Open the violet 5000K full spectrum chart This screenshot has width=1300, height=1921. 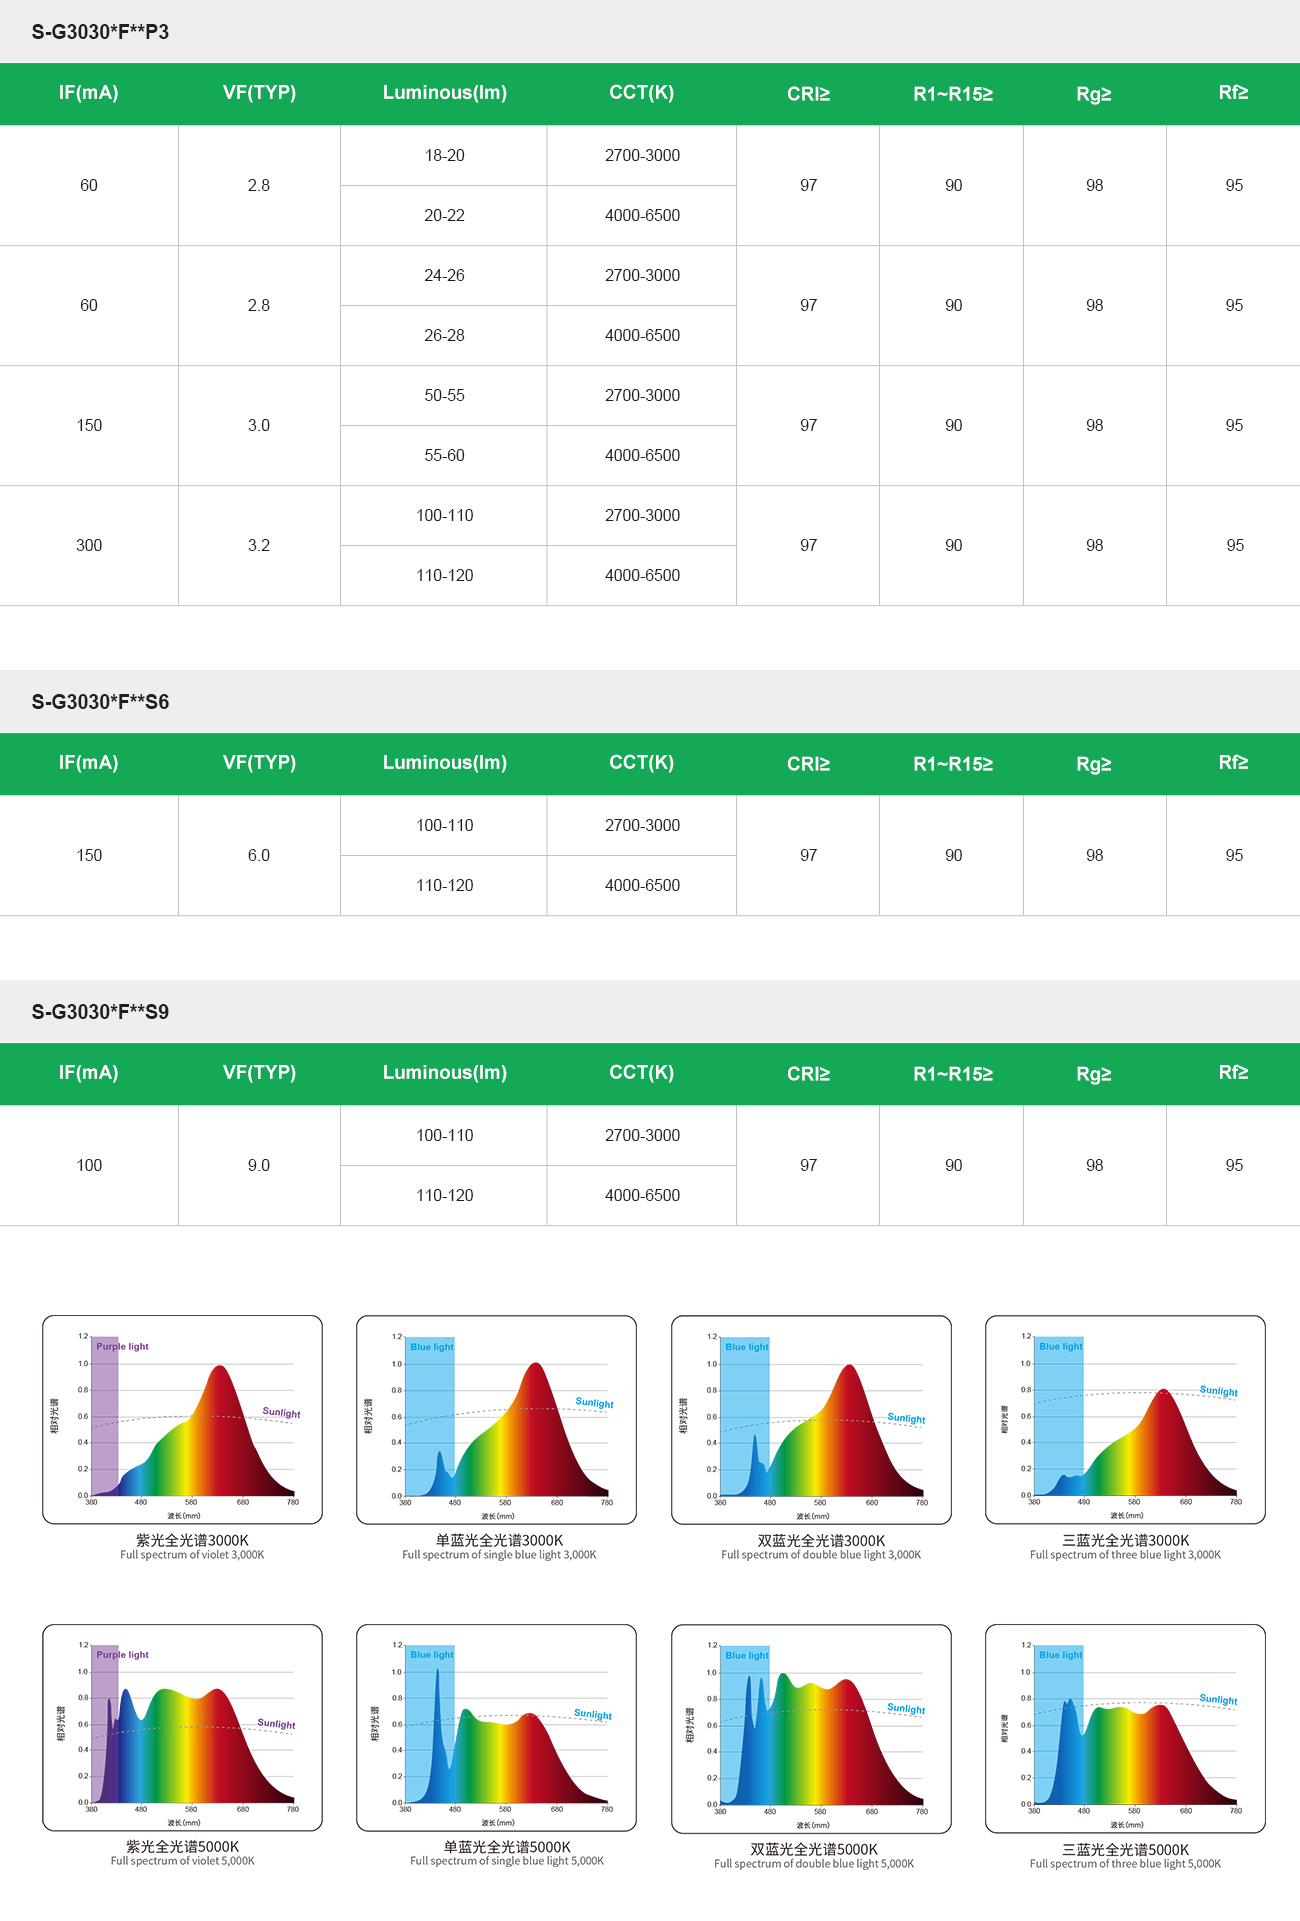click(x=182, y=1727)
